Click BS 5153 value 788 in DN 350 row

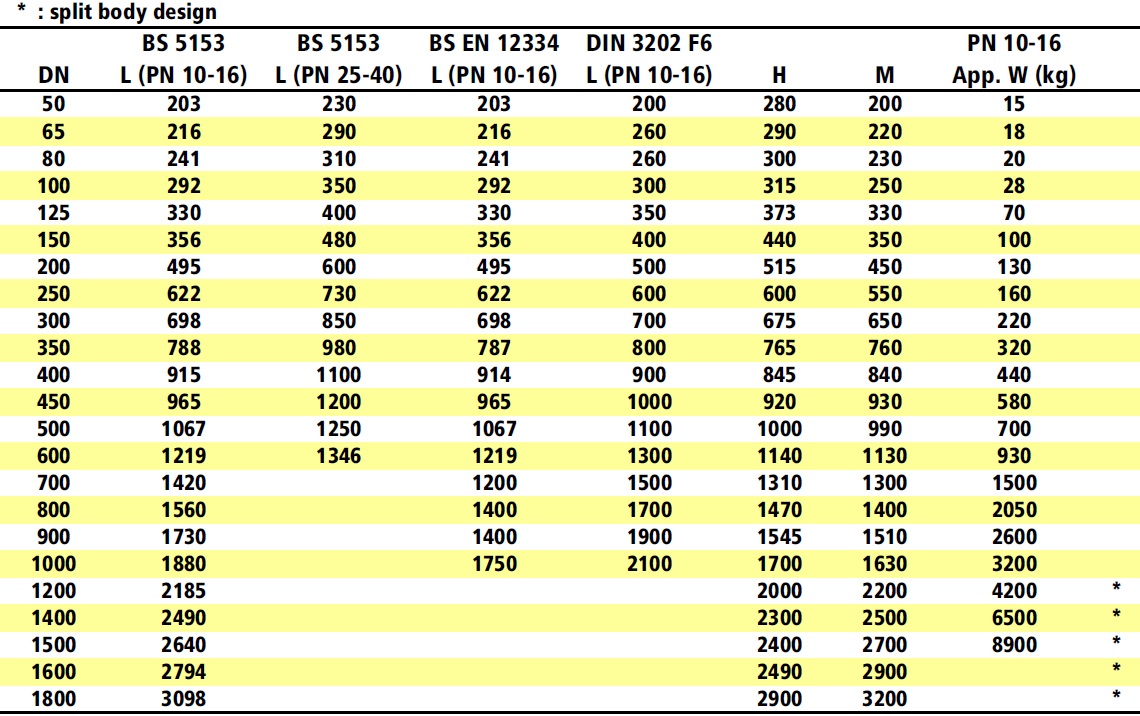coord(183,347)
